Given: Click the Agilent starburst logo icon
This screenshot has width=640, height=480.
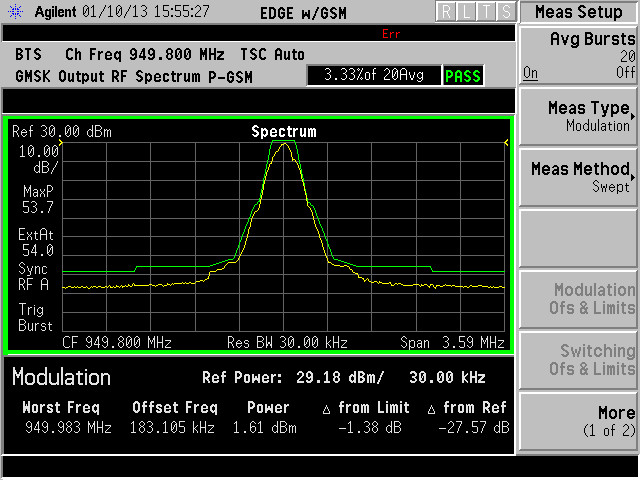Looking at the screenshot, I should pyautogui.click(x=16, y=11).
